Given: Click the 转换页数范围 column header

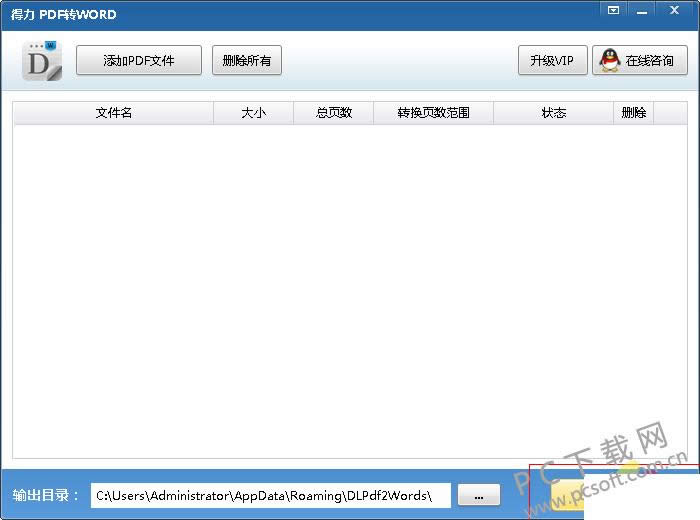Looking at the screenshot, I should pyautogui.click(x=433, y=113).
